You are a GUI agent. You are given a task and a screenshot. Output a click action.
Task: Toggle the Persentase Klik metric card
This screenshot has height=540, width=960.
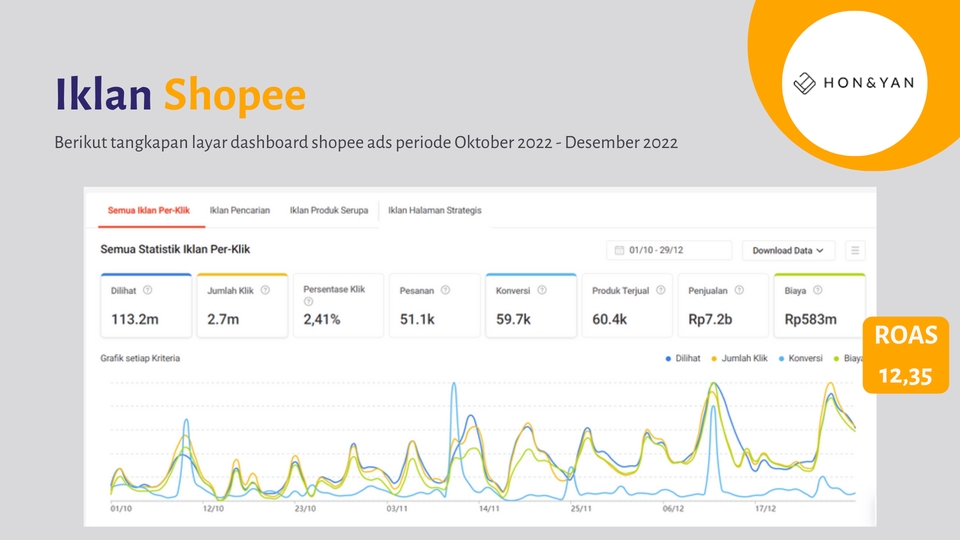pos(339,306)
